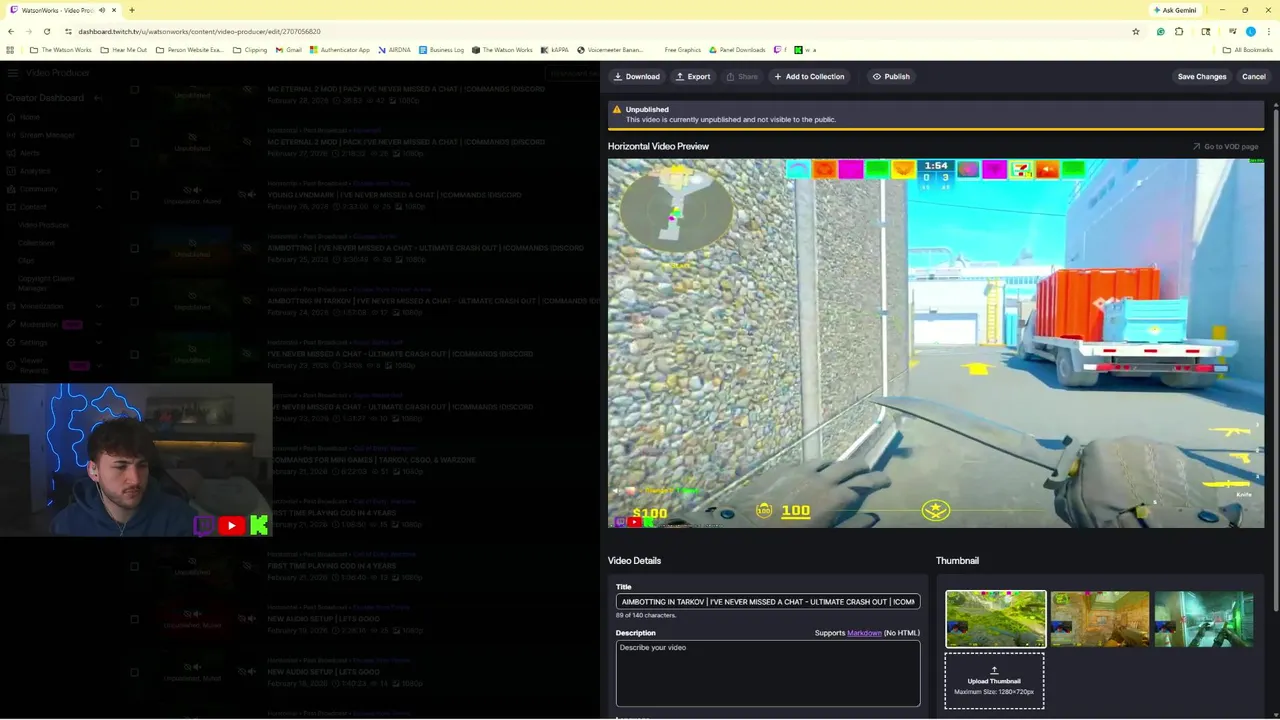Check the box for AIMBOTTING IN TARKOV video
This screenshot has height=720, width=1280.
coord(134,301)
